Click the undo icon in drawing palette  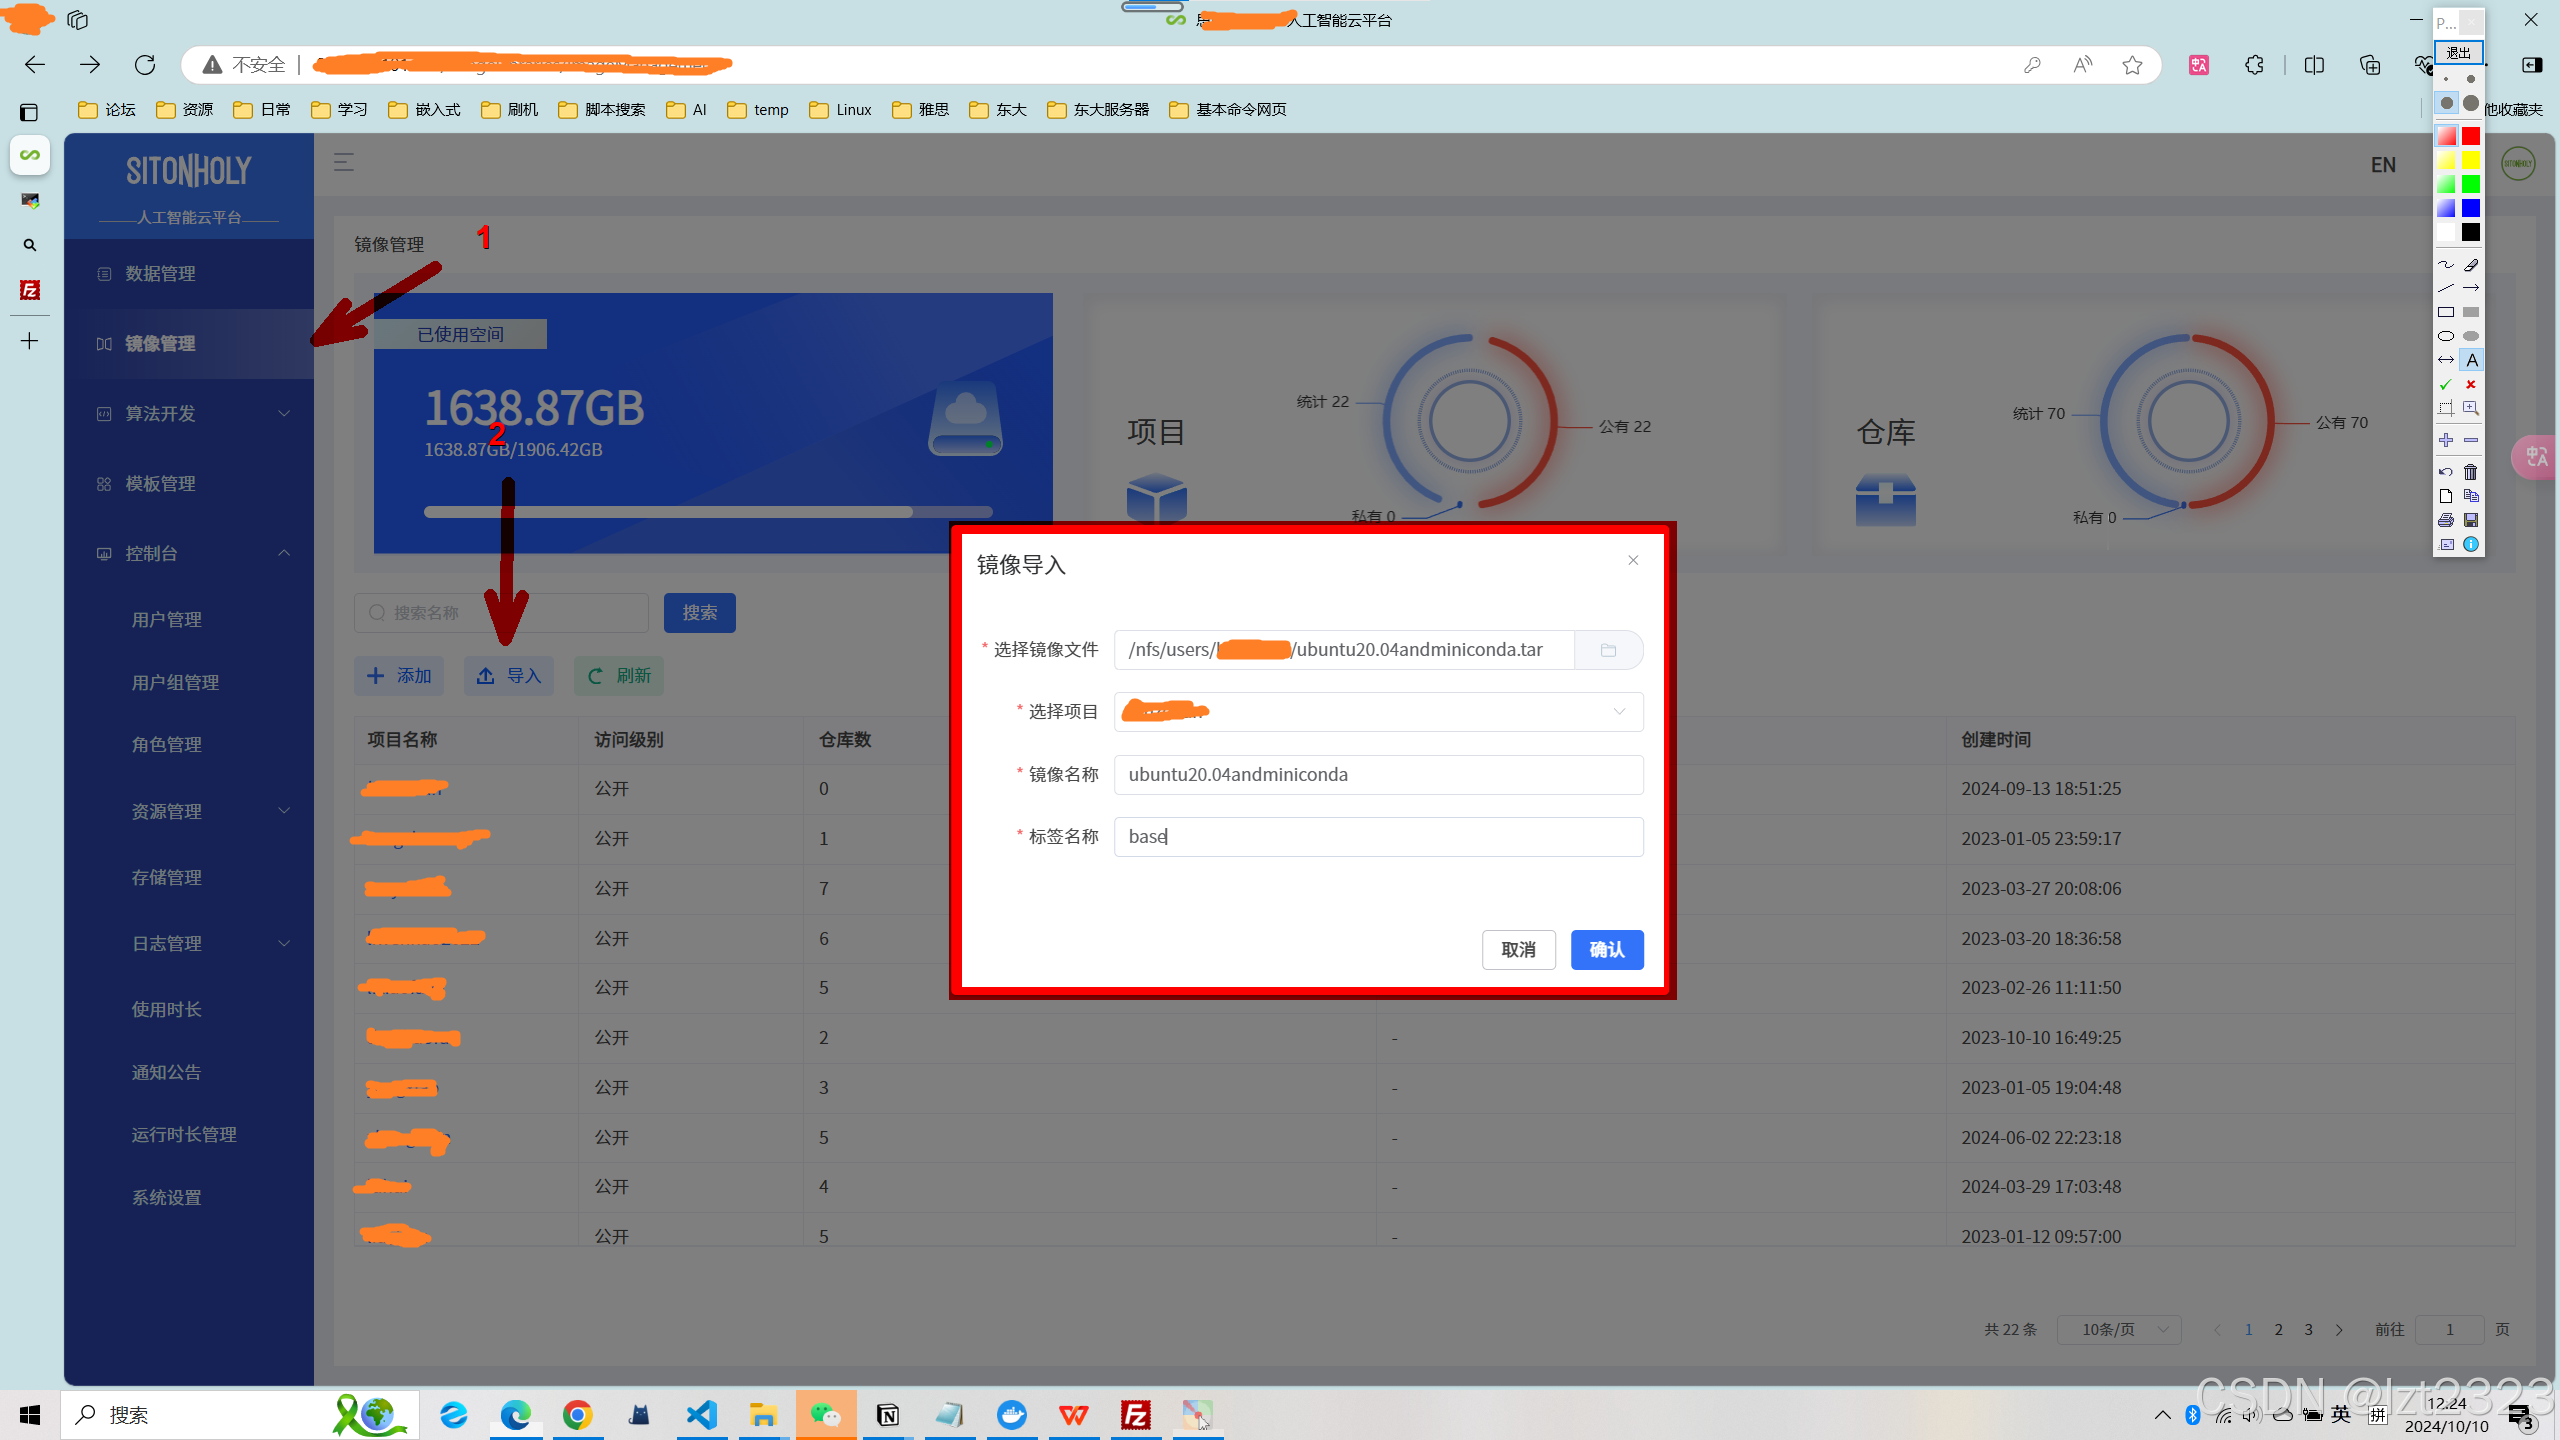point(2446,472)
